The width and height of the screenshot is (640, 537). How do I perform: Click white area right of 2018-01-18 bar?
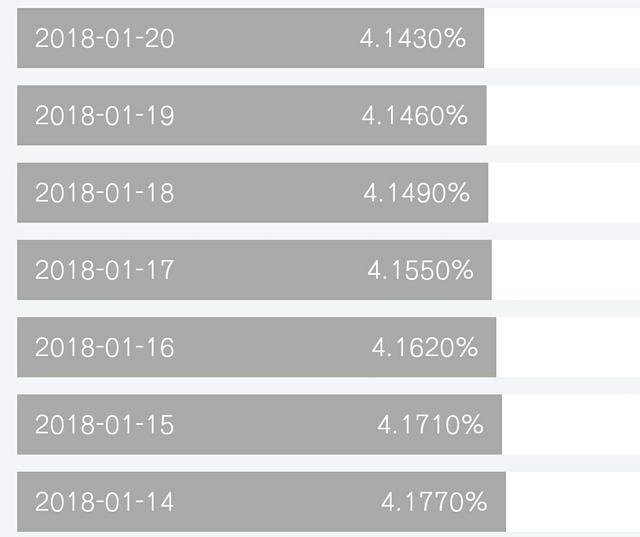tap(564, 193)
